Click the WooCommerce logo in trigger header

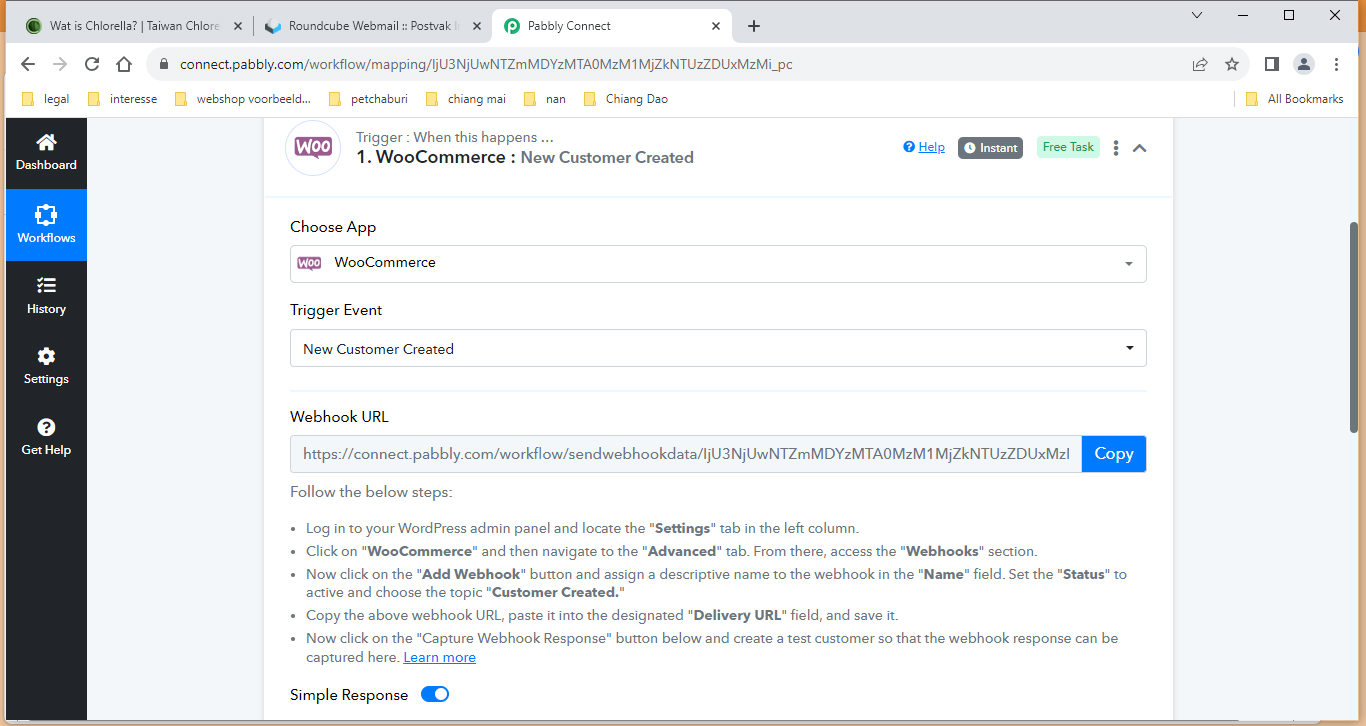(x=313, y=148)
